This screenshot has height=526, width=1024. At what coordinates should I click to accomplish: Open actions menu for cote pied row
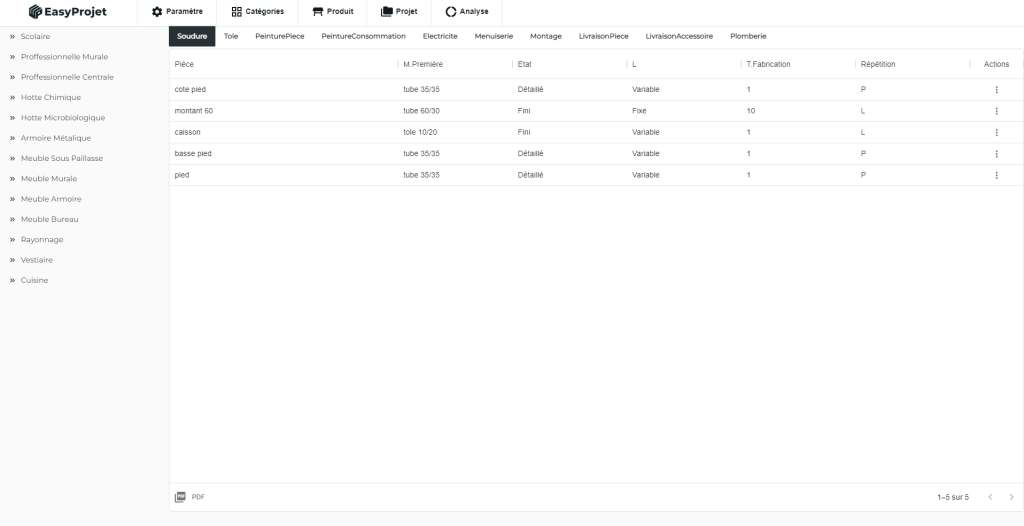(x=996, y=90)
